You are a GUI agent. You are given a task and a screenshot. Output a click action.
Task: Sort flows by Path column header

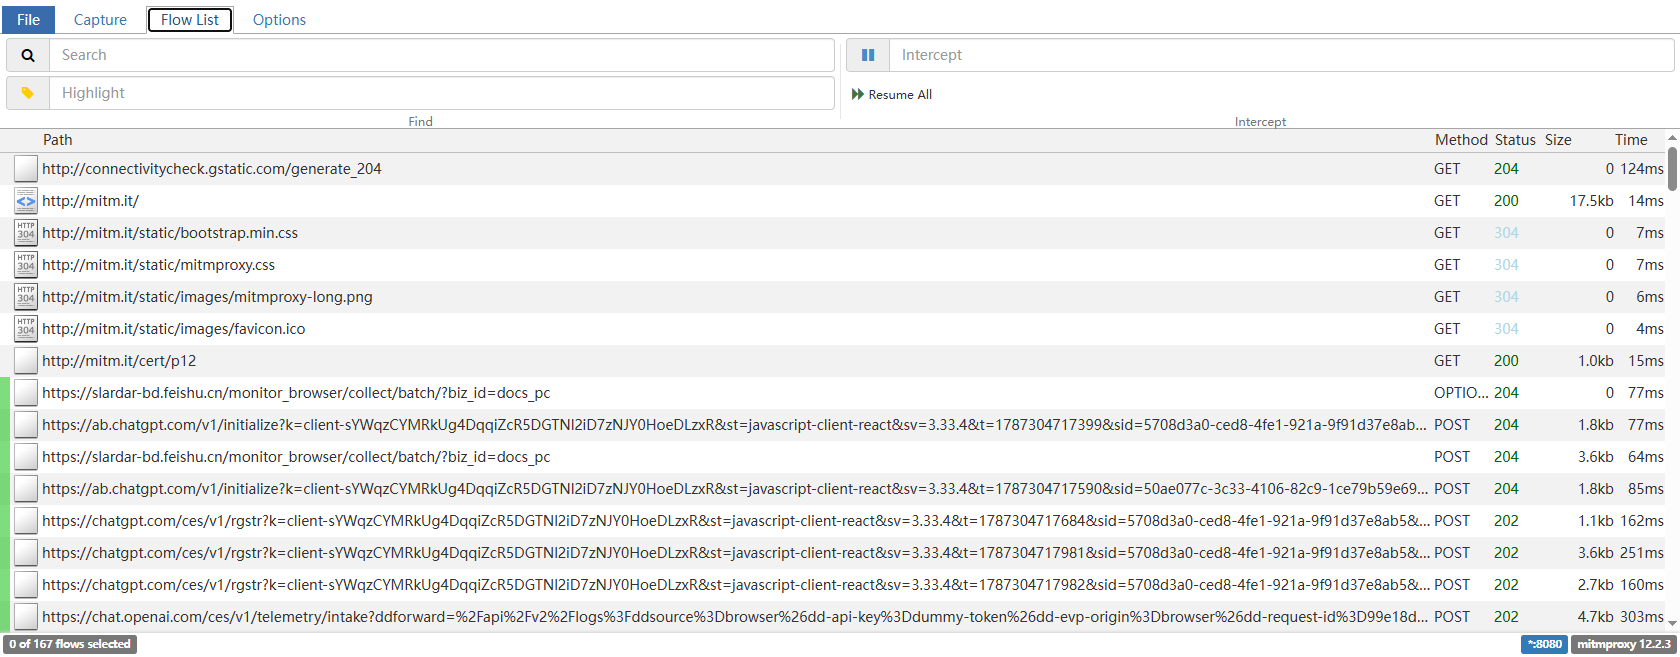57,140
